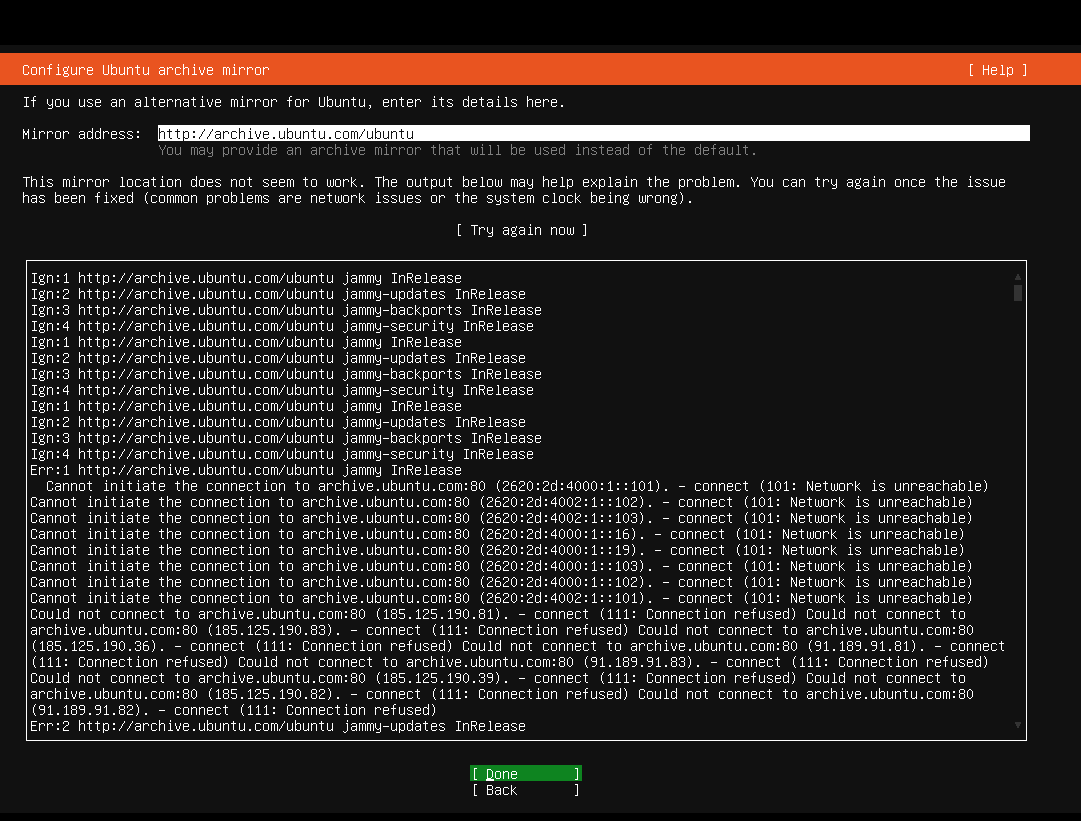Image resolution: width=1081 pixels, height=821 pixels.
Task: Click the Mirror address input field
Action: 594,134
